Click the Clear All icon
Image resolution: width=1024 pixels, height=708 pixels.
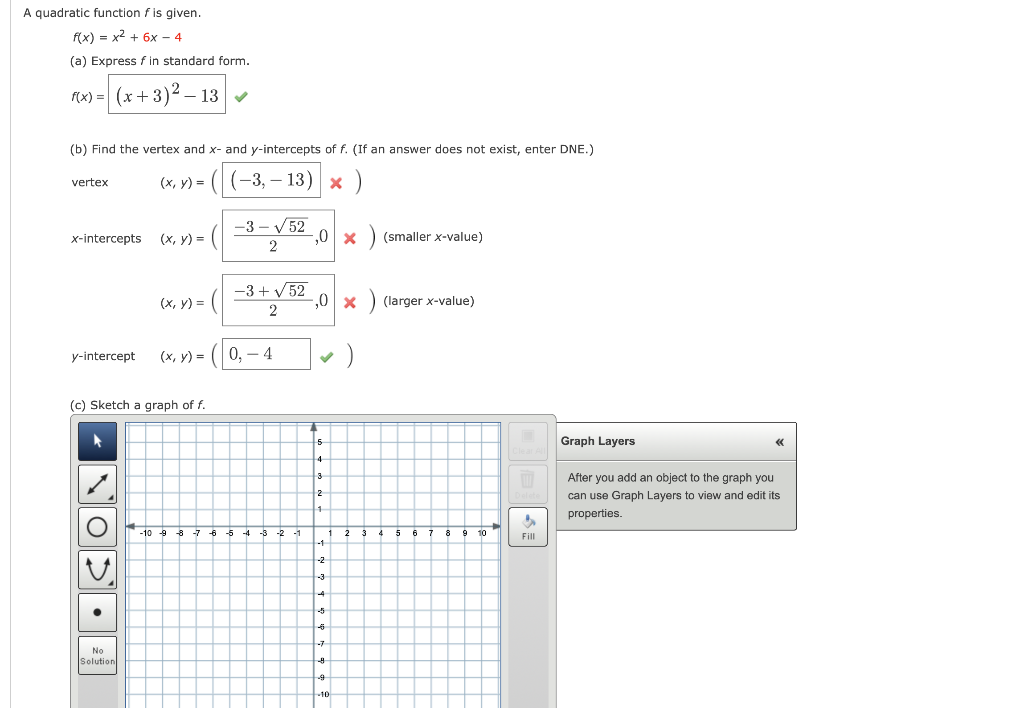527,441
